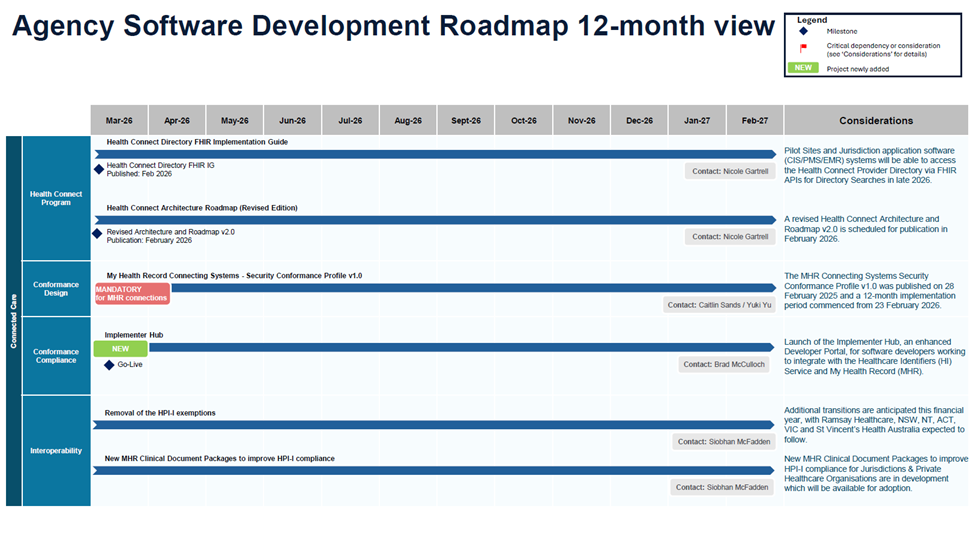Click the Go-Live milestone diamond
Image resolution: width=976 pixels, height=548 pixels.
click(x=109, y=365)
